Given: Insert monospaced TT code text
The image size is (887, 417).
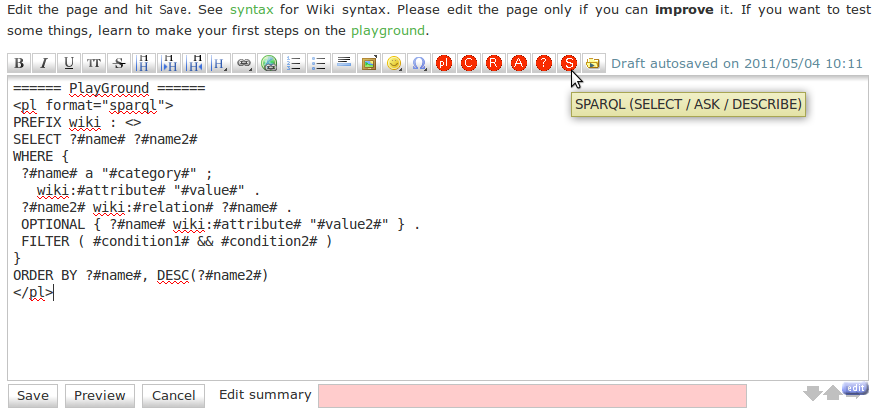Looking at the screenshot, I should click(94, 63).
